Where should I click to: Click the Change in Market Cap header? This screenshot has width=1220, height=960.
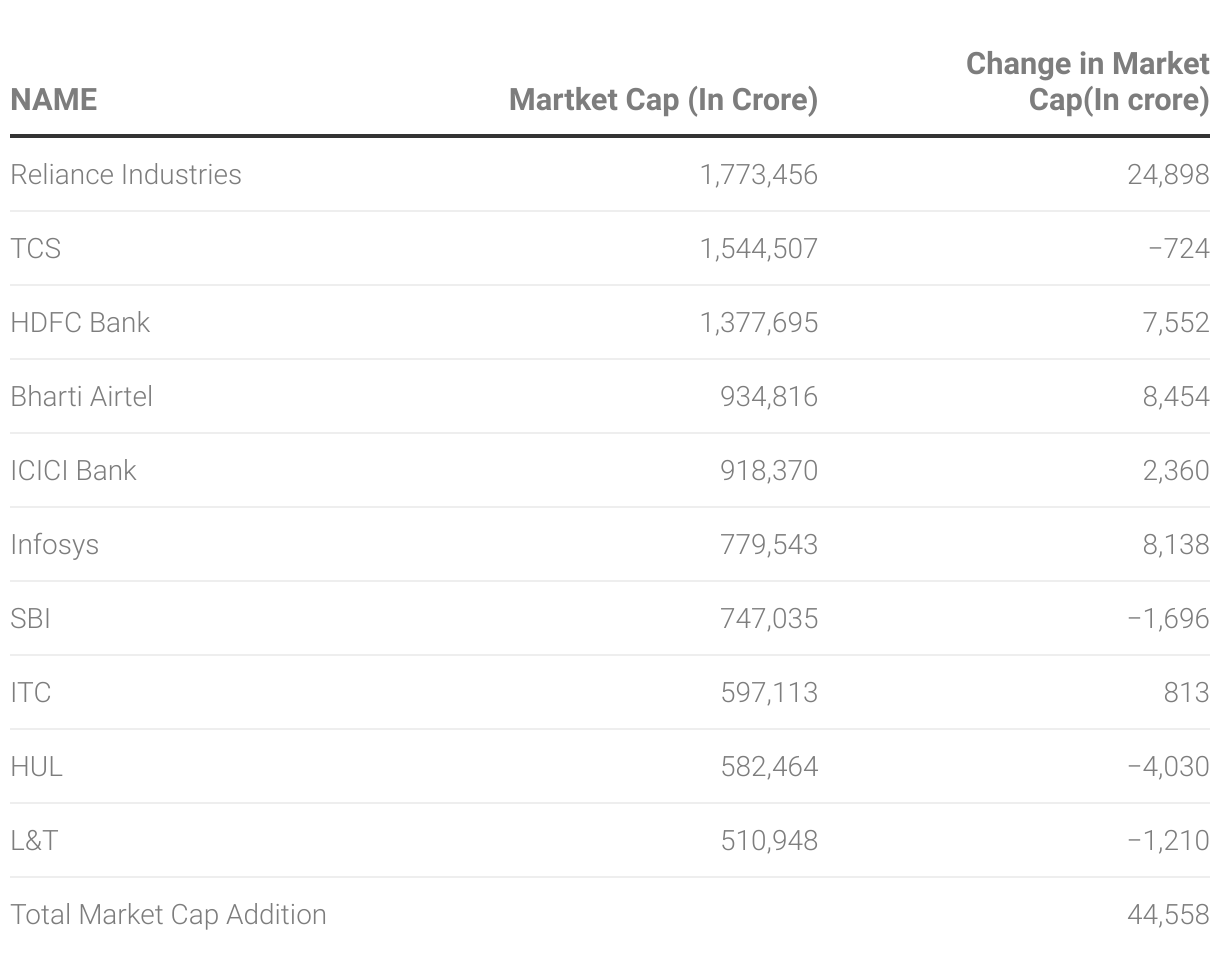1088,82
